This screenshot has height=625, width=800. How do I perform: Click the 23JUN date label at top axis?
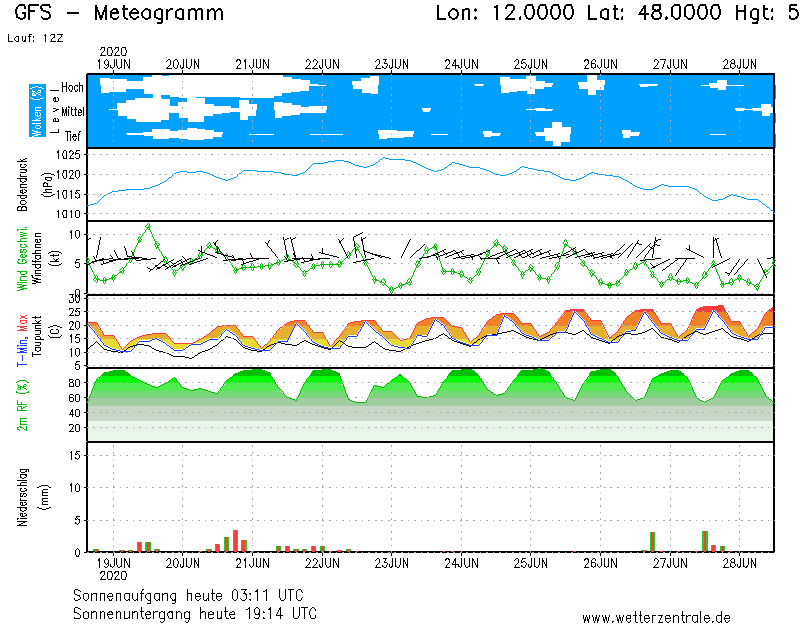coord(391,64)
